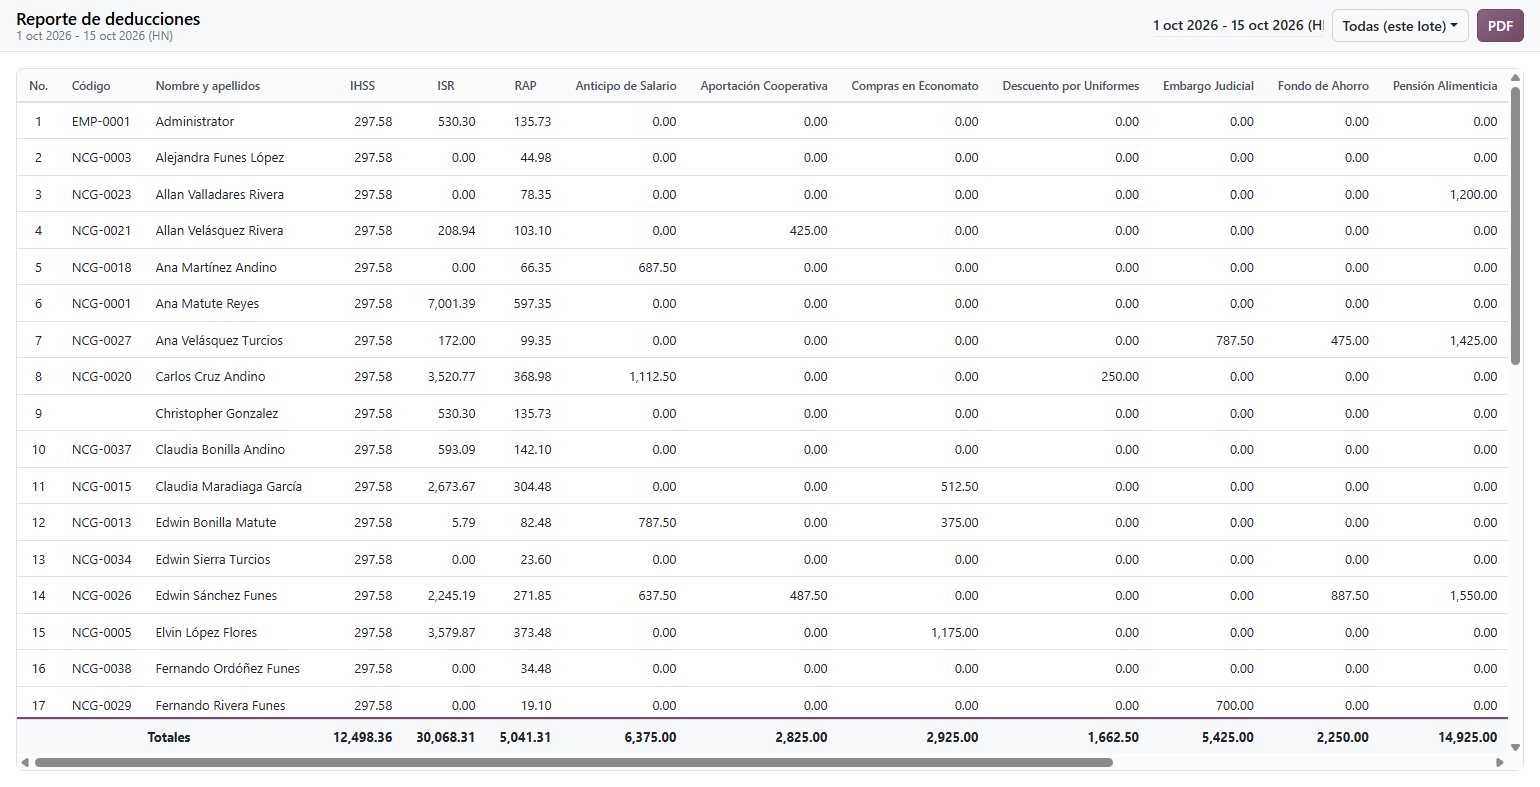Viewport: 1540px width, 787px height.
Task: Click the vertical scrollbar down arrow
Action: click(1515, 747)
